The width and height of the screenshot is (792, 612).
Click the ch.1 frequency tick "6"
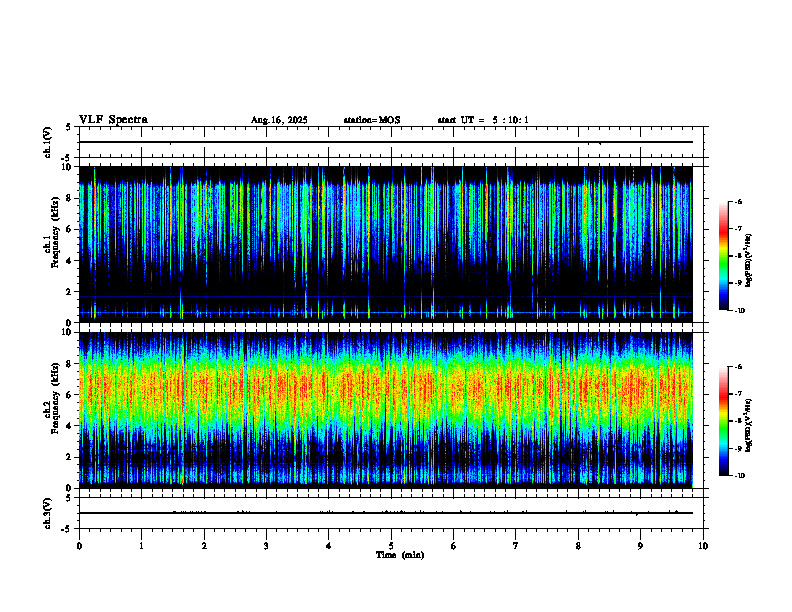tap(70, 229)
